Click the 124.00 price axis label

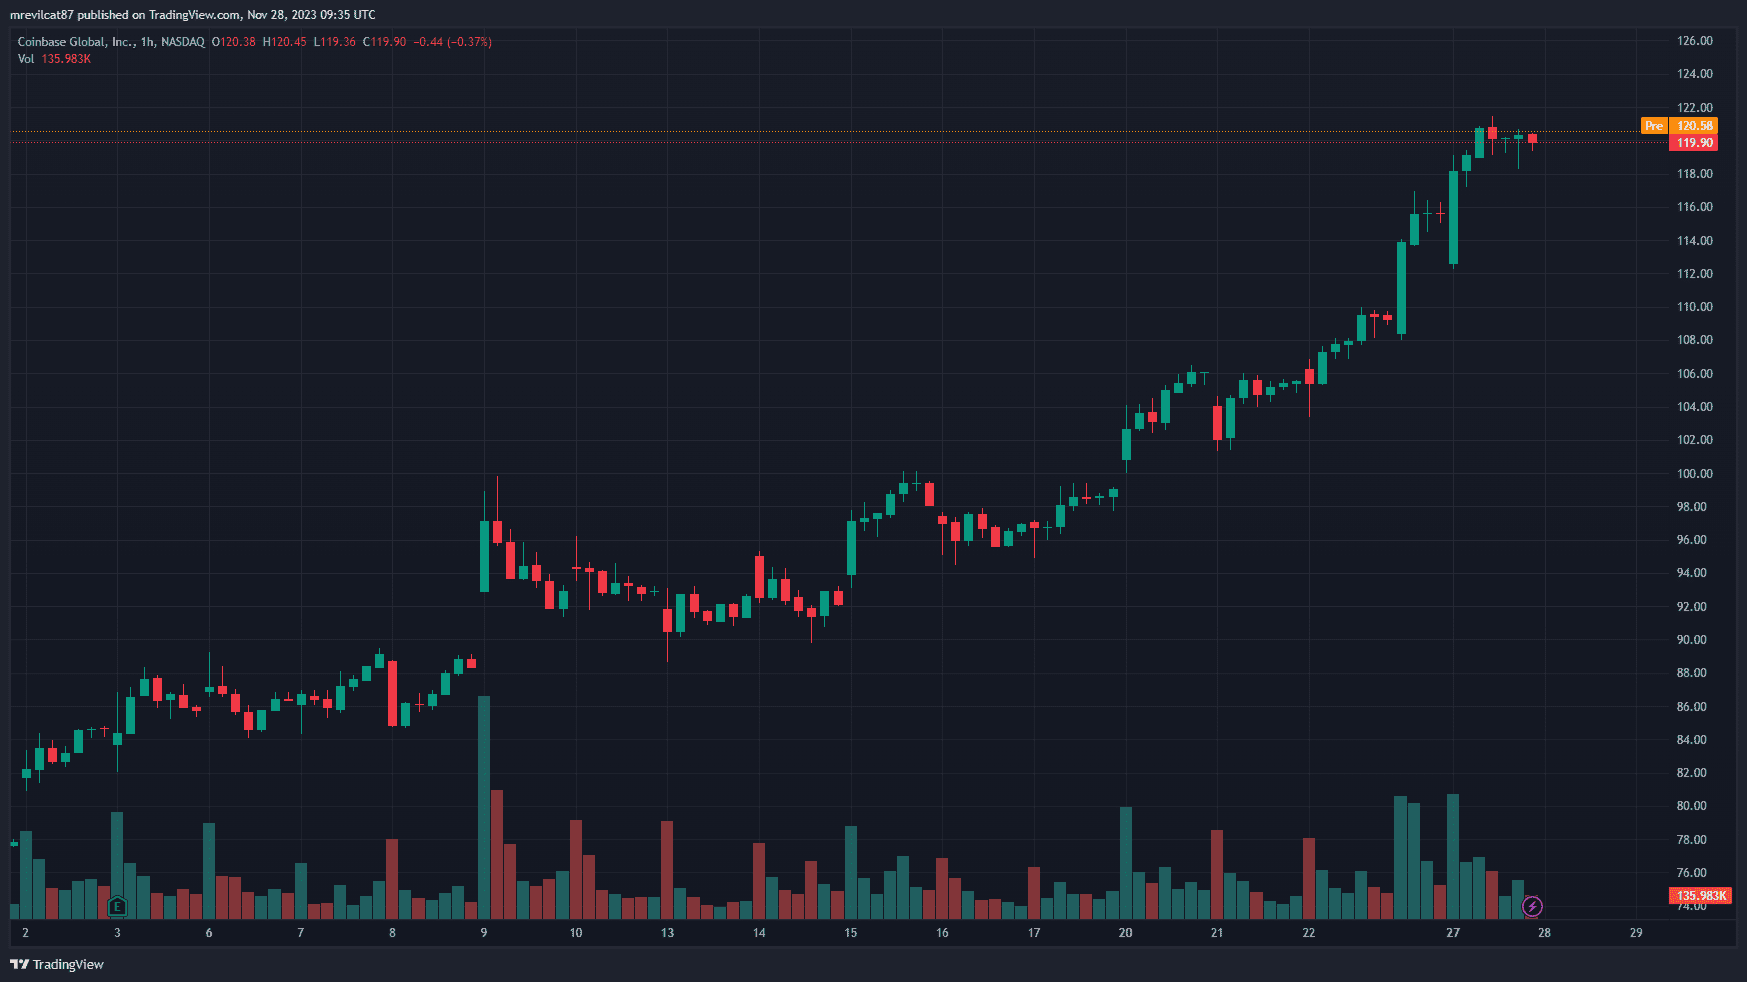1694,74
